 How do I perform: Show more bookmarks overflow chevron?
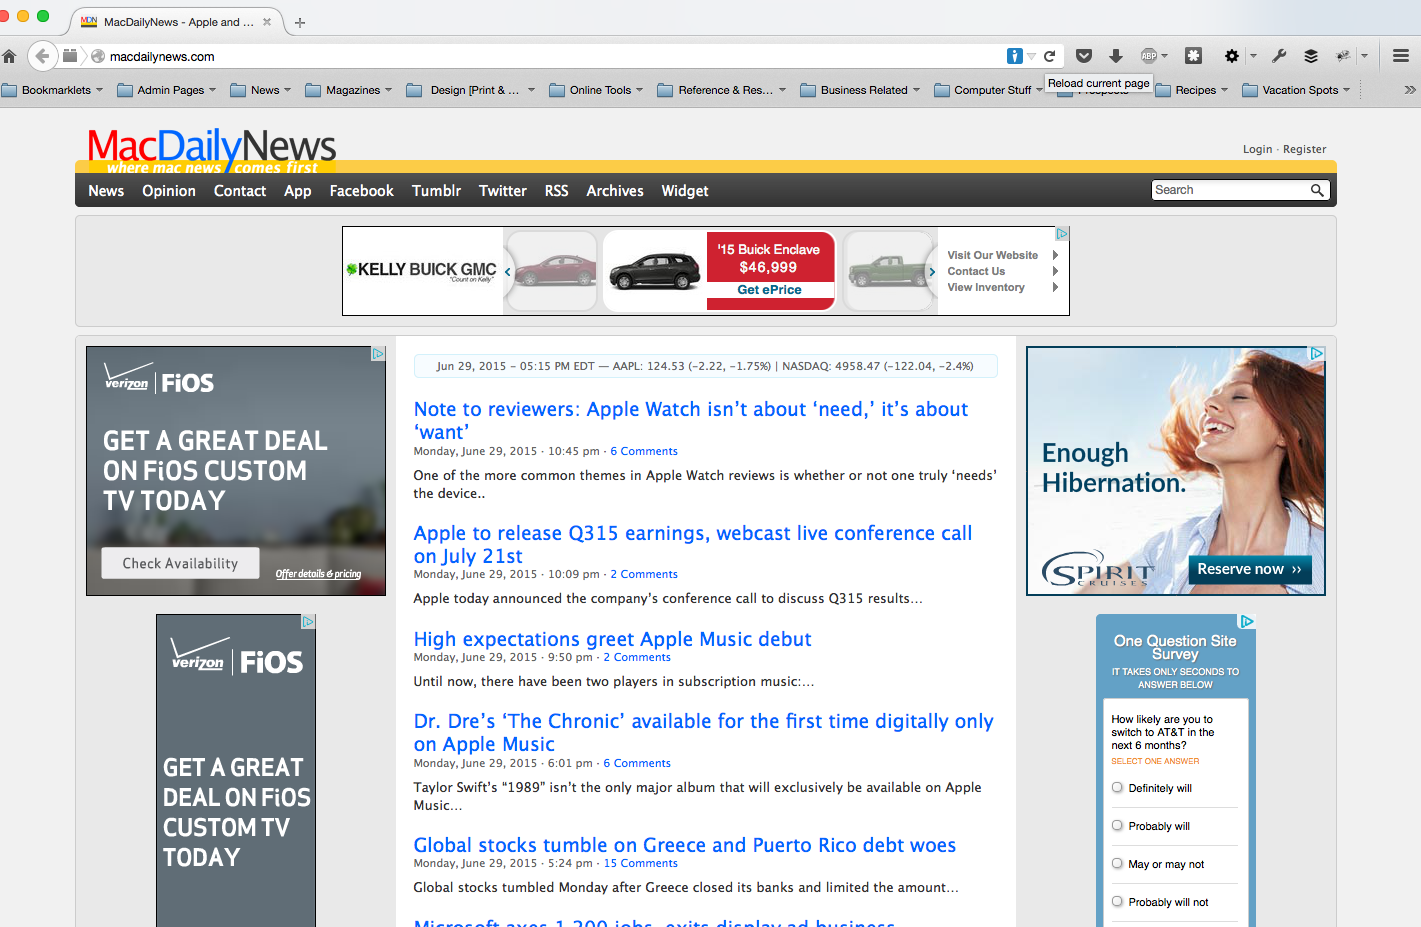click(x=1409, y=90)
